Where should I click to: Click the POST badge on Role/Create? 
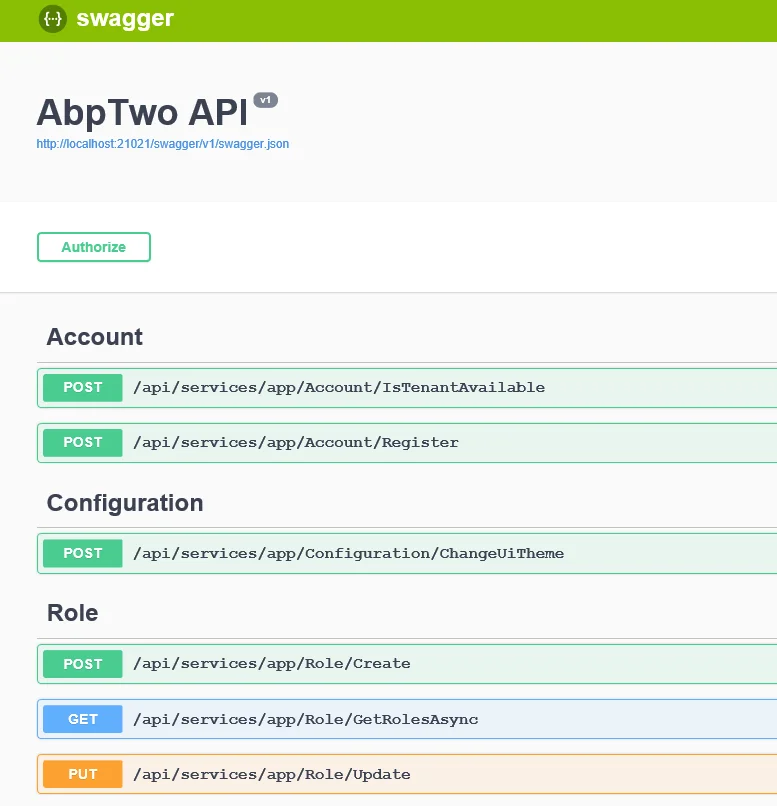pyautogui.click(x=82, y=663)
